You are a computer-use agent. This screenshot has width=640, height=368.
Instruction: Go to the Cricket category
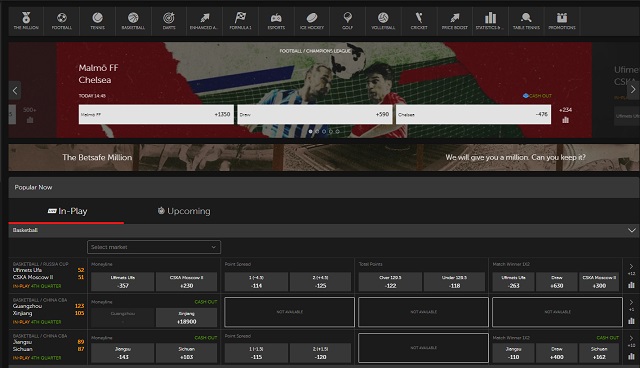pos(419,21)
